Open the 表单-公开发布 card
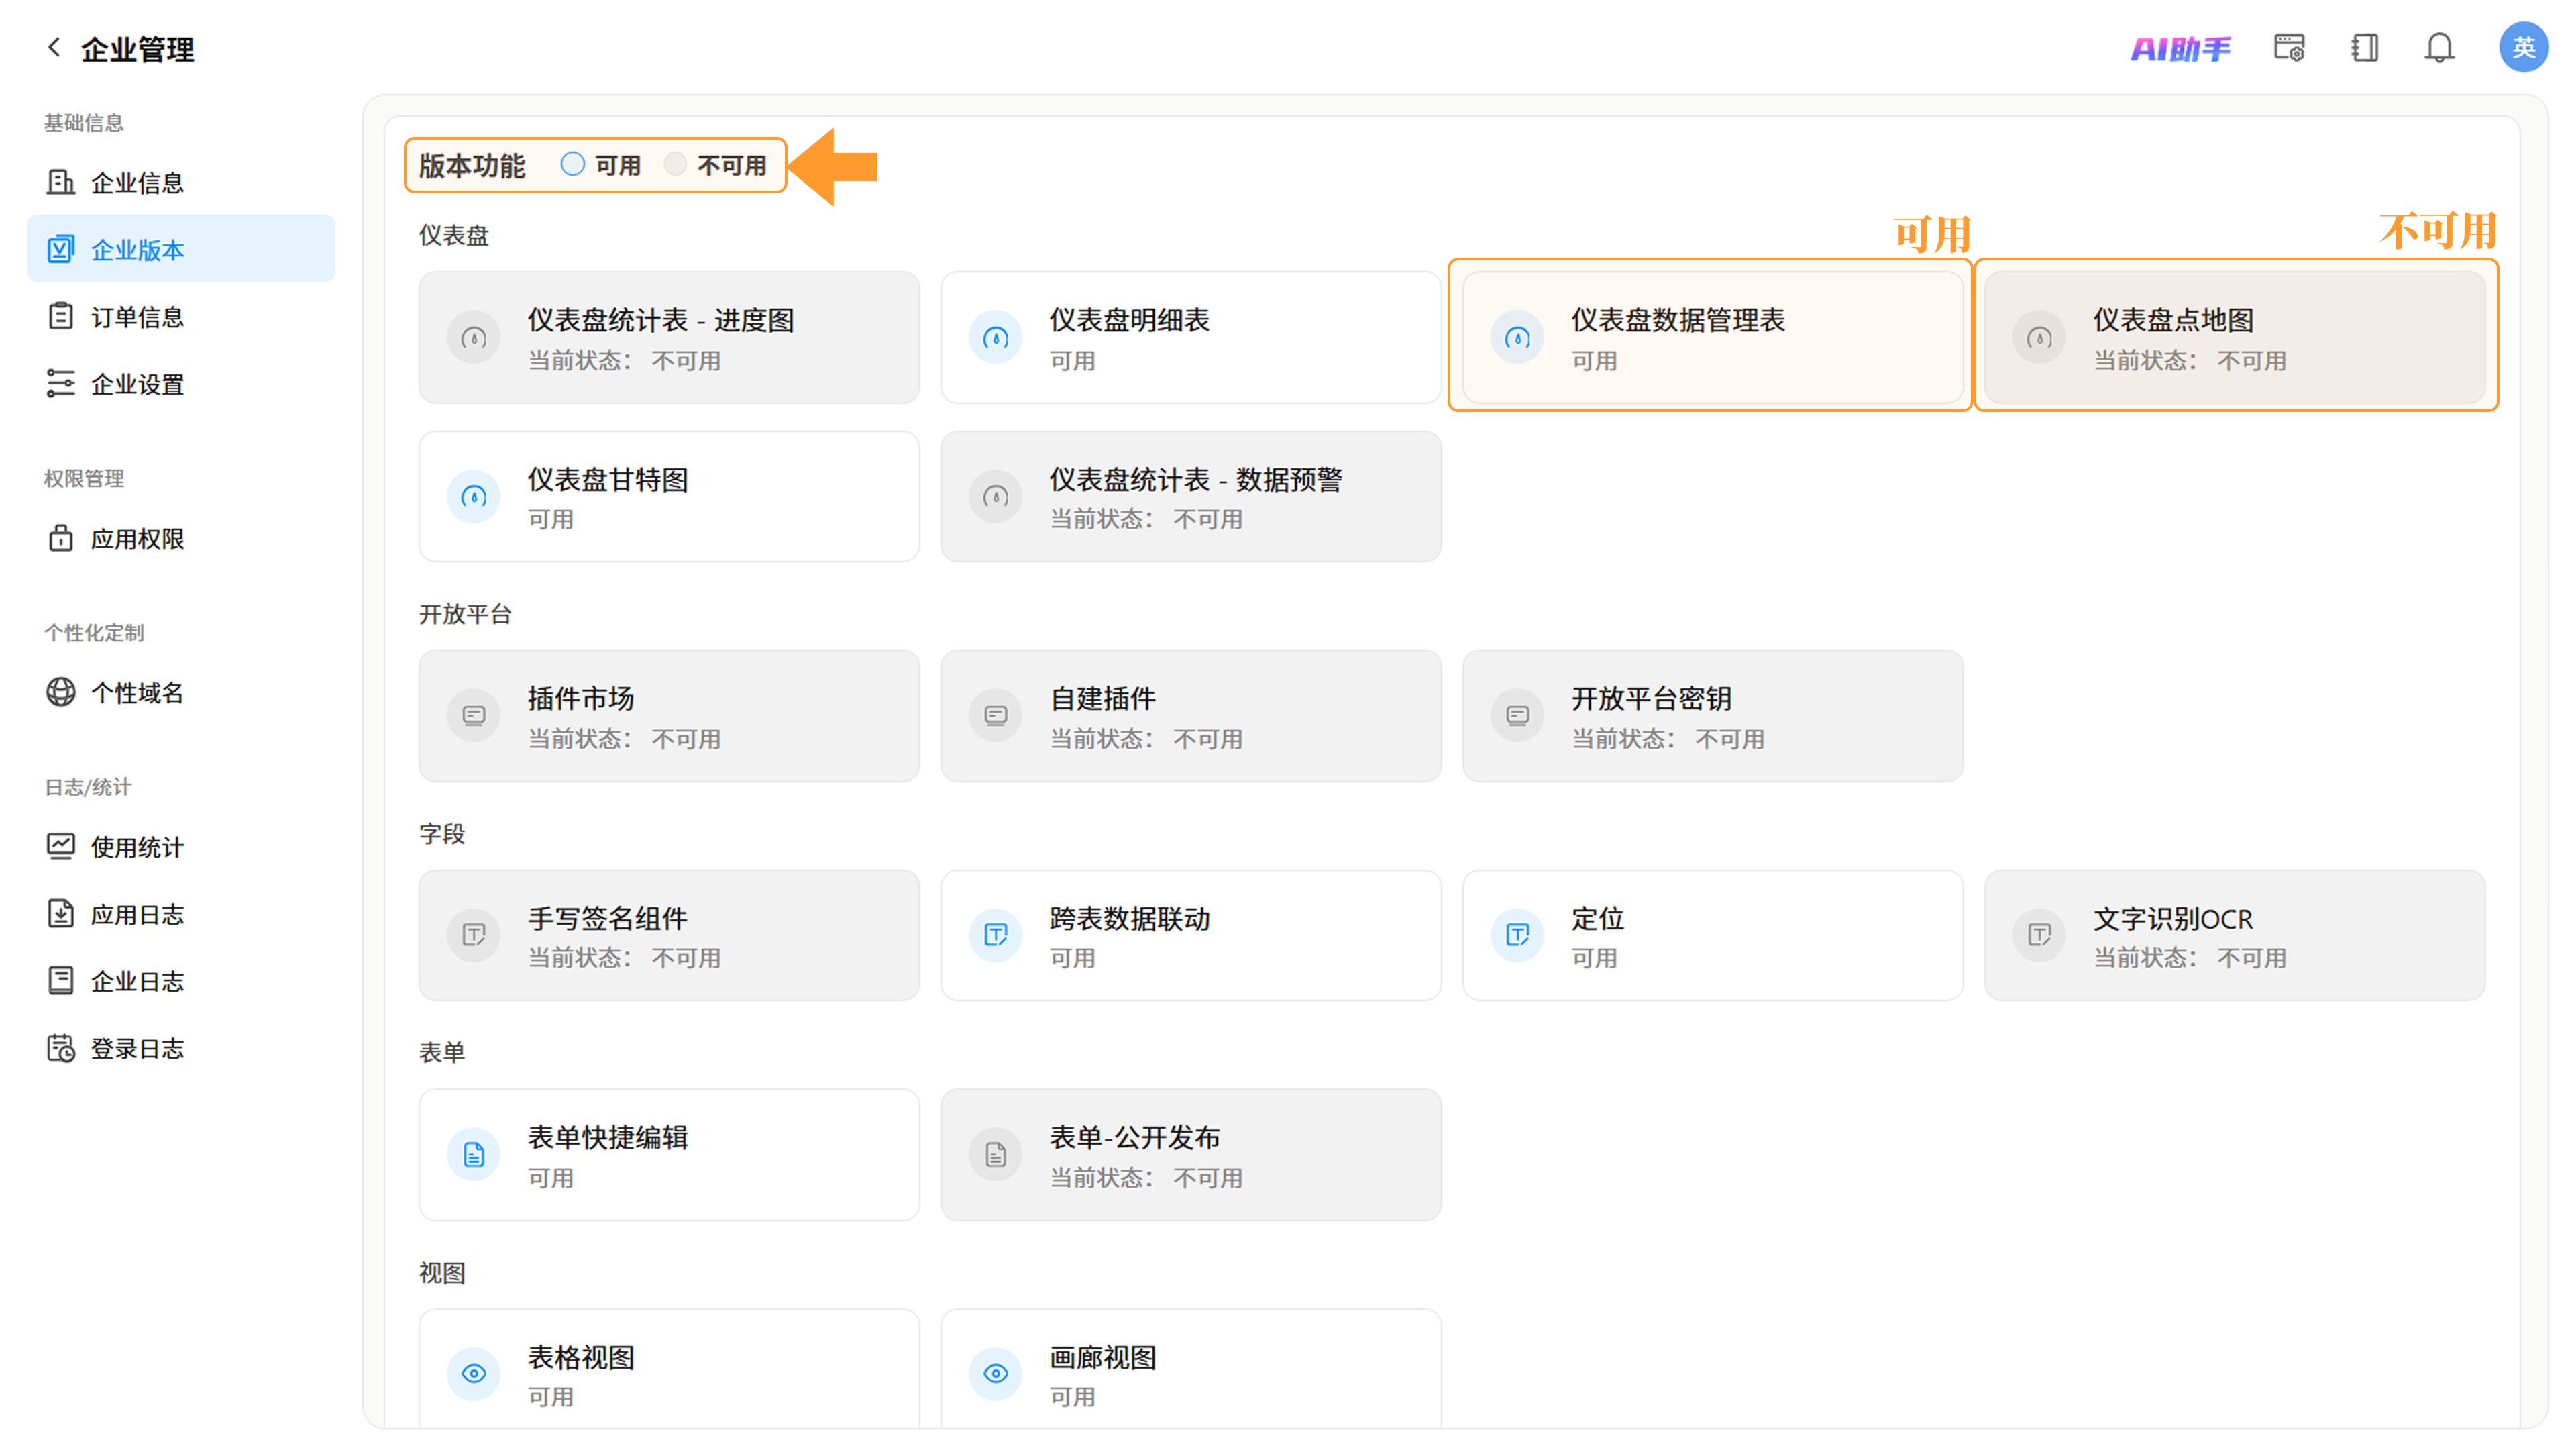The width and height of the screenshot is (2576, 1448). (x=1191, y=1155)
